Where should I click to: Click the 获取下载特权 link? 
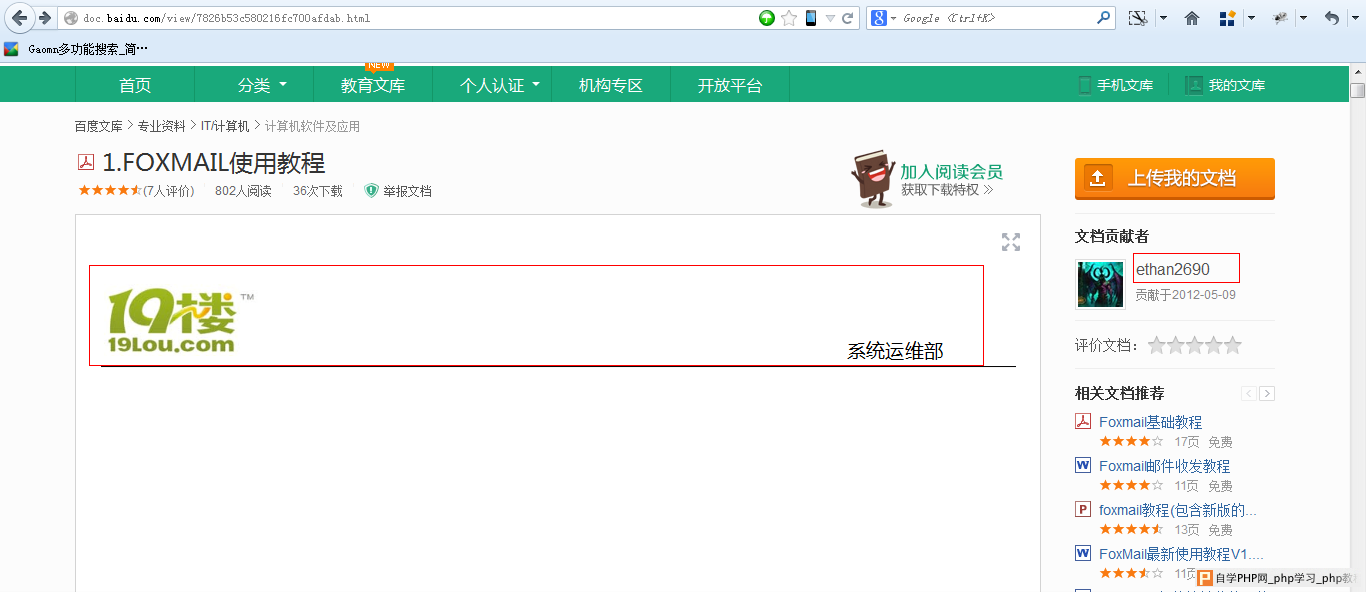click(947, 190)
